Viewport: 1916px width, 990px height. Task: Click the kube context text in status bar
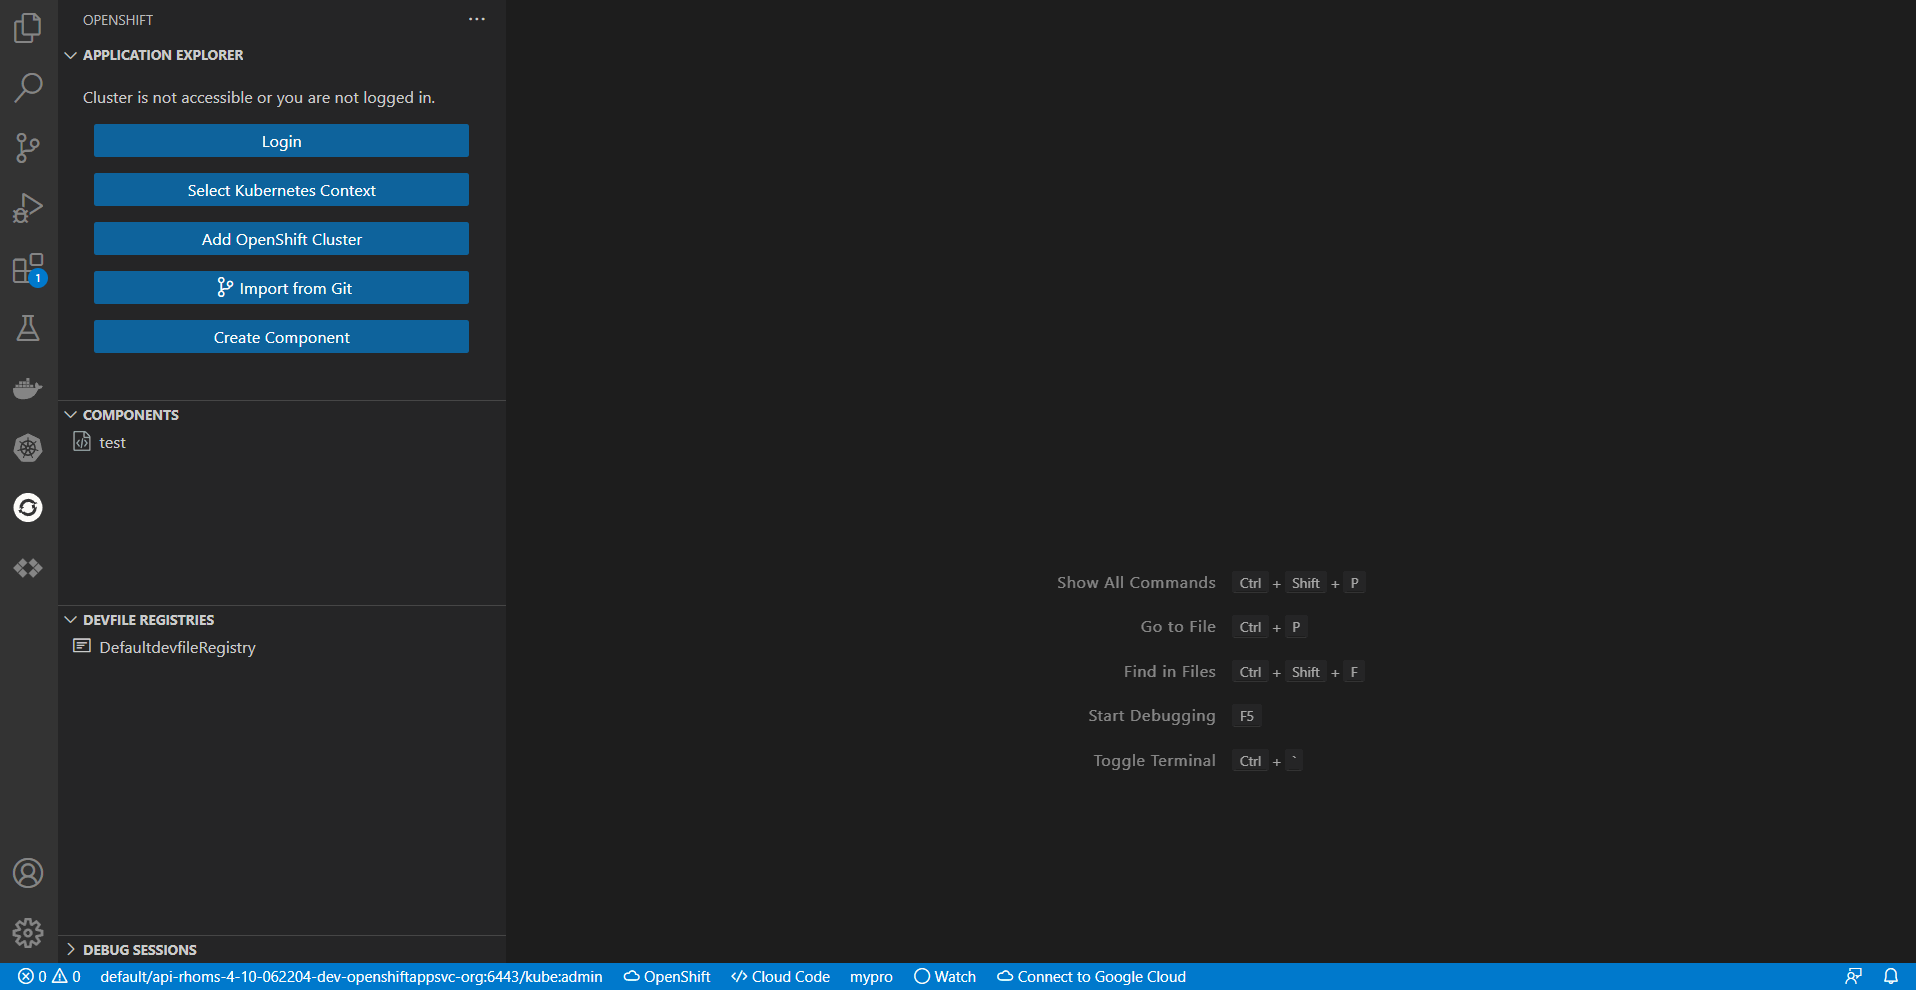351,977
